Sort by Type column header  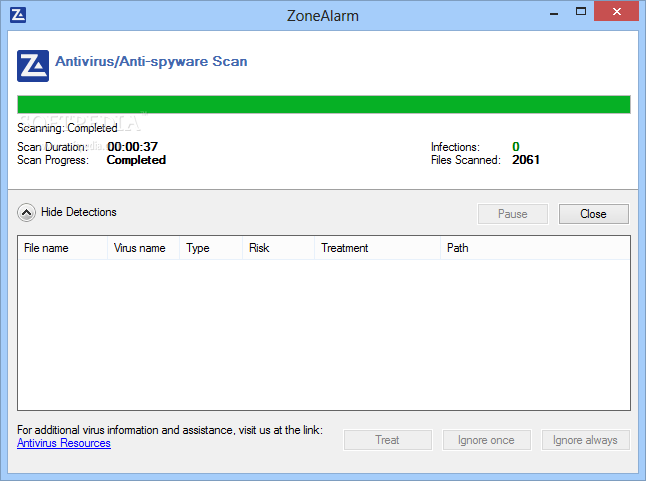(211, 248)
